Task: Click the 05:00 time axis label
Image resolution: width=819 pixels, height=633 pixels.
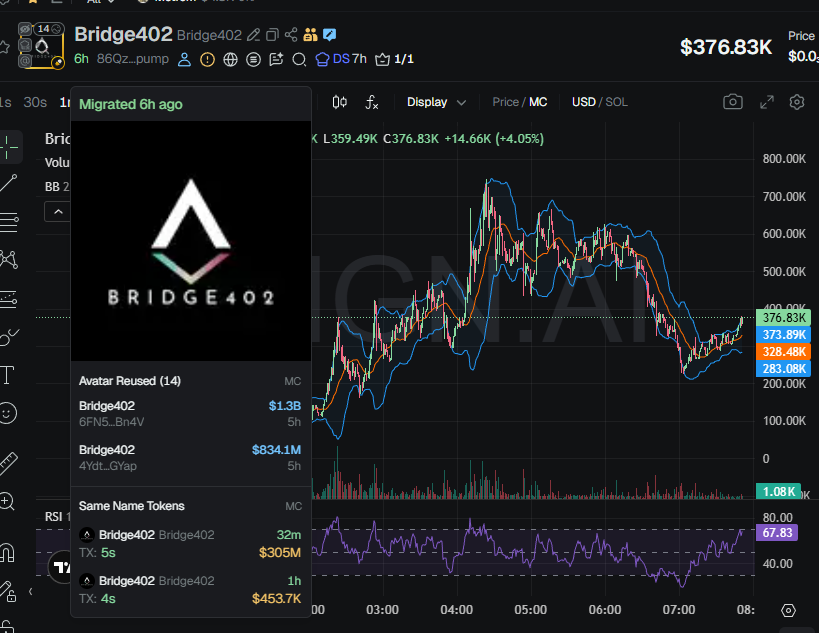Action: click(x=530, y=610)
